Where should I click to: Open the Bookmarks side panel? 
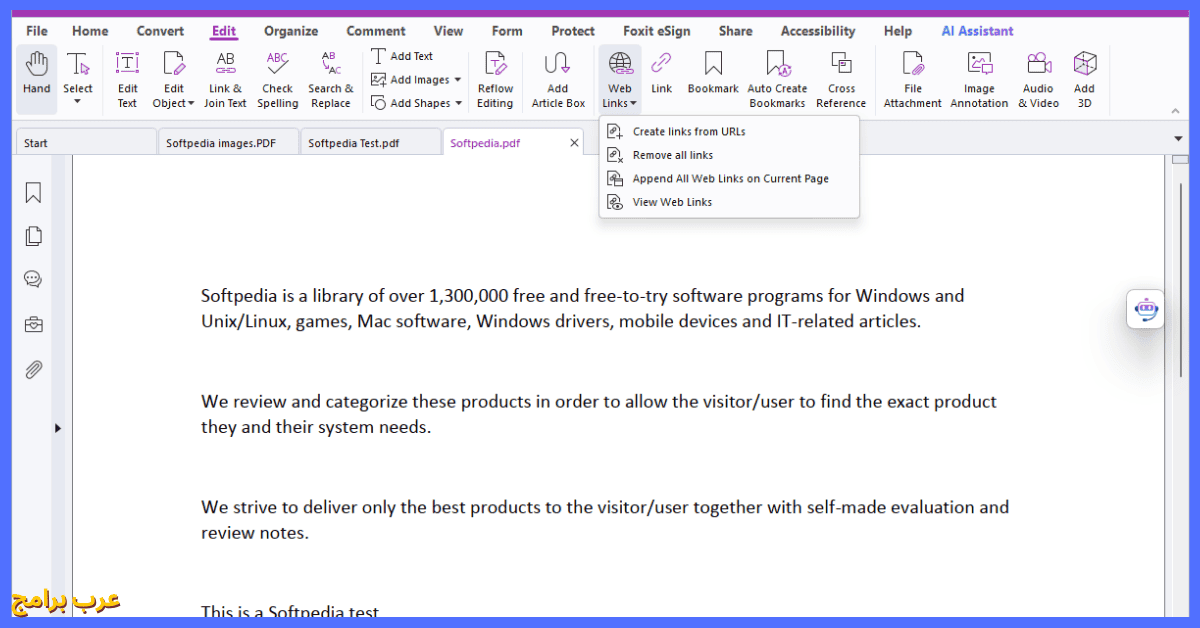pos(33,193)
